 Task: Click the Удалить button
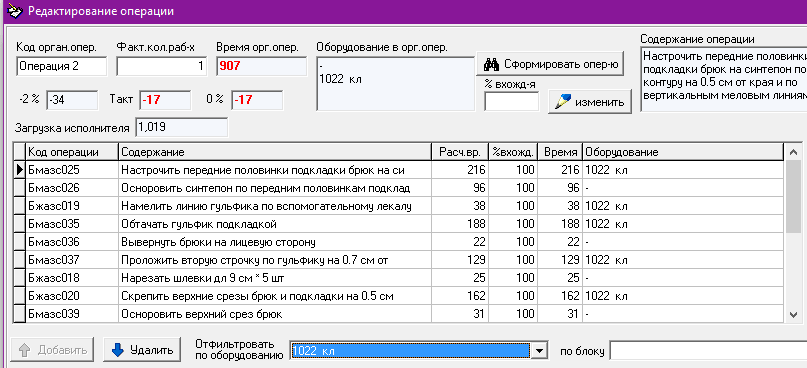[x=142, y=351]
